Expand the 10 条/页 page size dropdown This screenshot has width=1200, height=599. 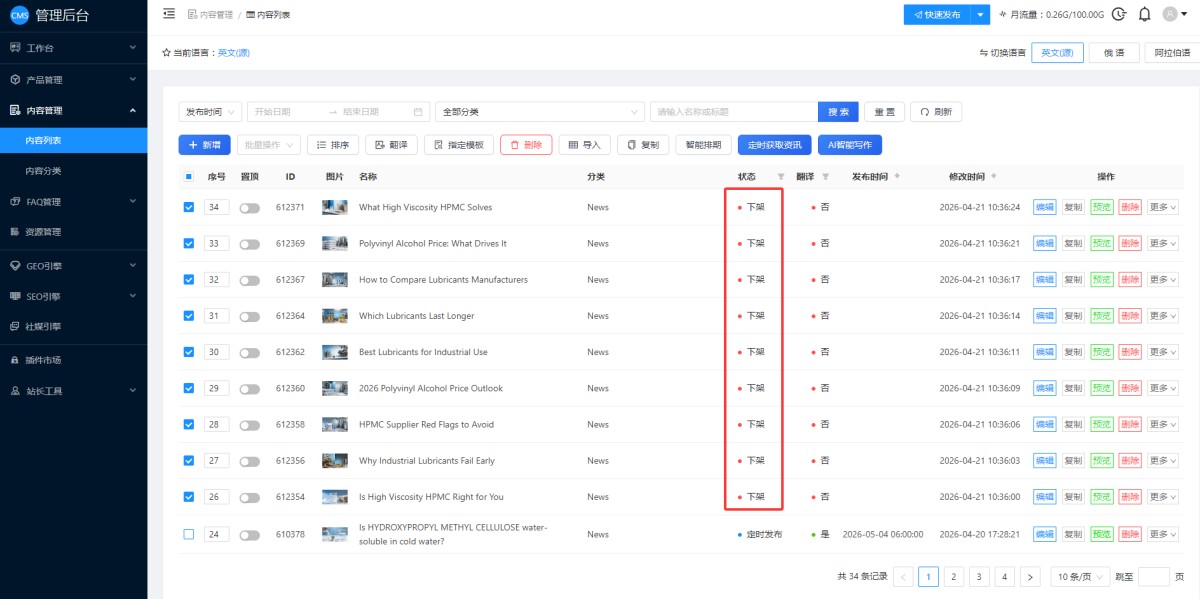point(1078,576)
